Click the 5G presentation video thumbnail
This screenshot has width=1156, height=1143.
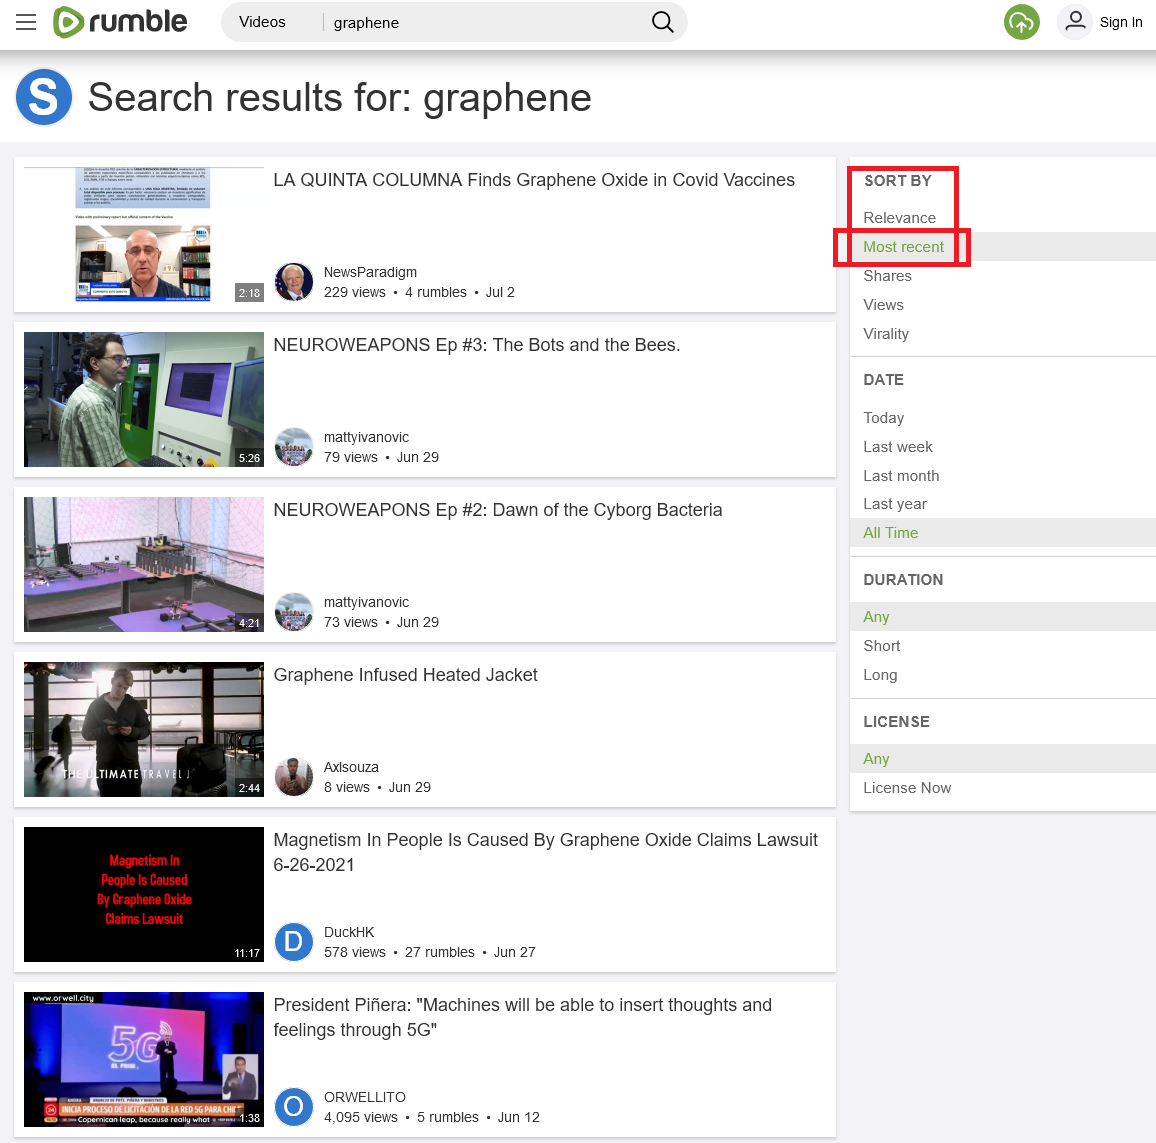coord(144,1060)
